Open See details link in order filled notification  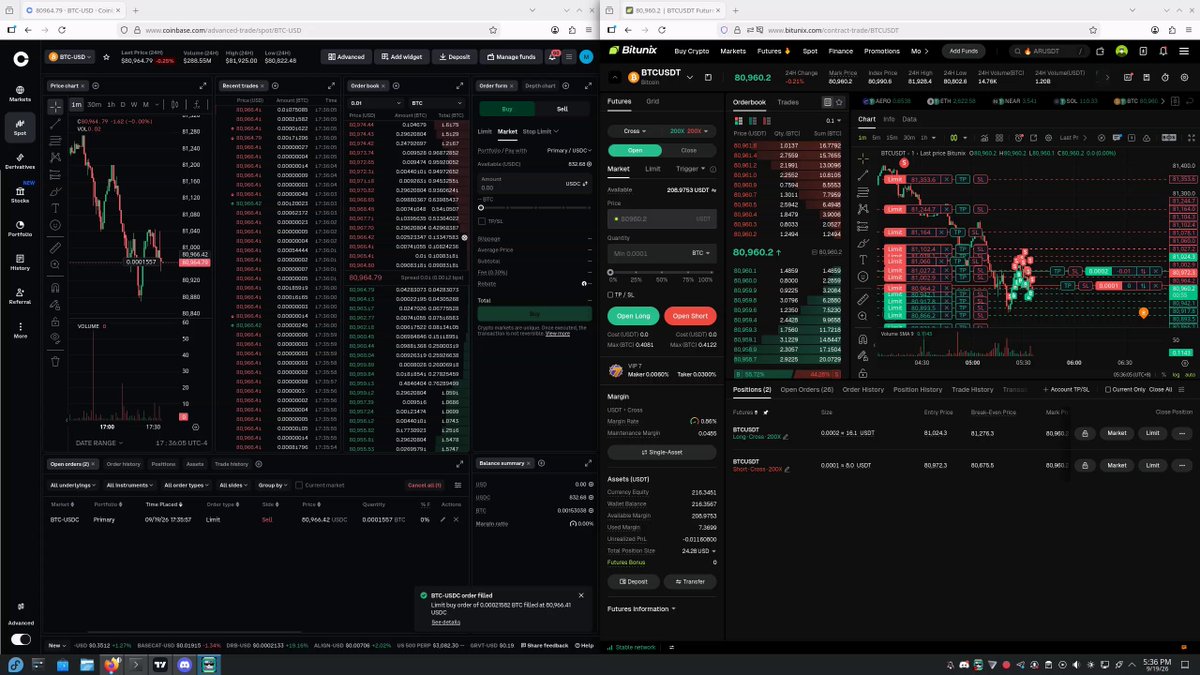446,622
